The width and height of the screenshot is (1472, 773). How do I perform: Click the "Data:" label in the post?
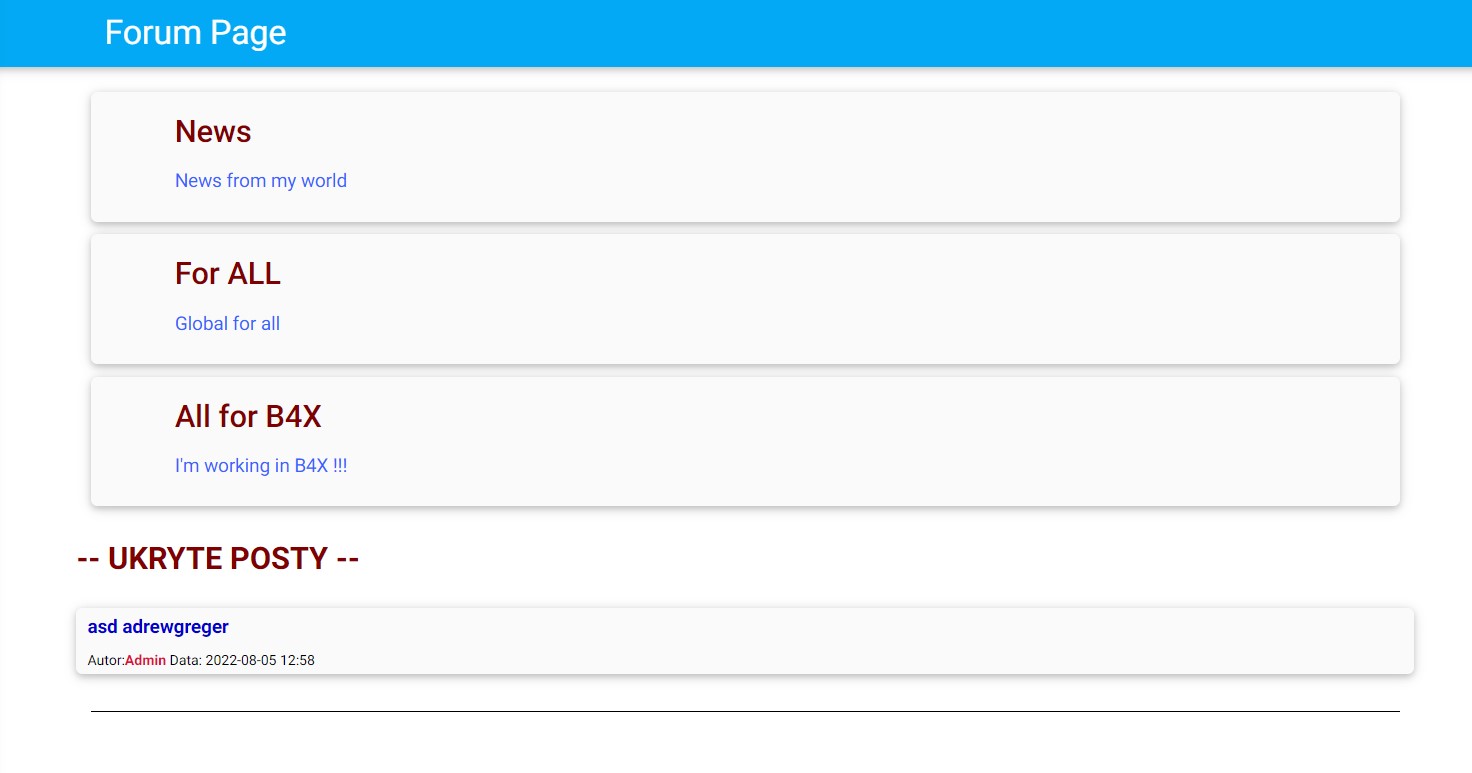[186, 660]
